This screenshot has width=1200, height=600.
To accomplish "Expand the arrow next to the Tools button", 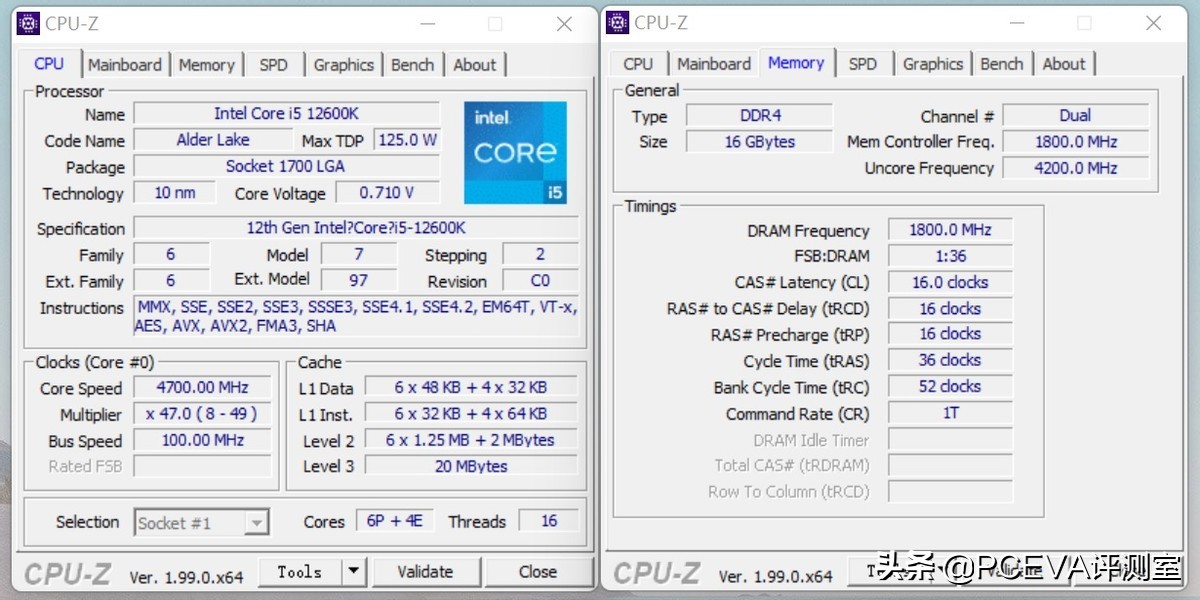I will coord(355,571).
